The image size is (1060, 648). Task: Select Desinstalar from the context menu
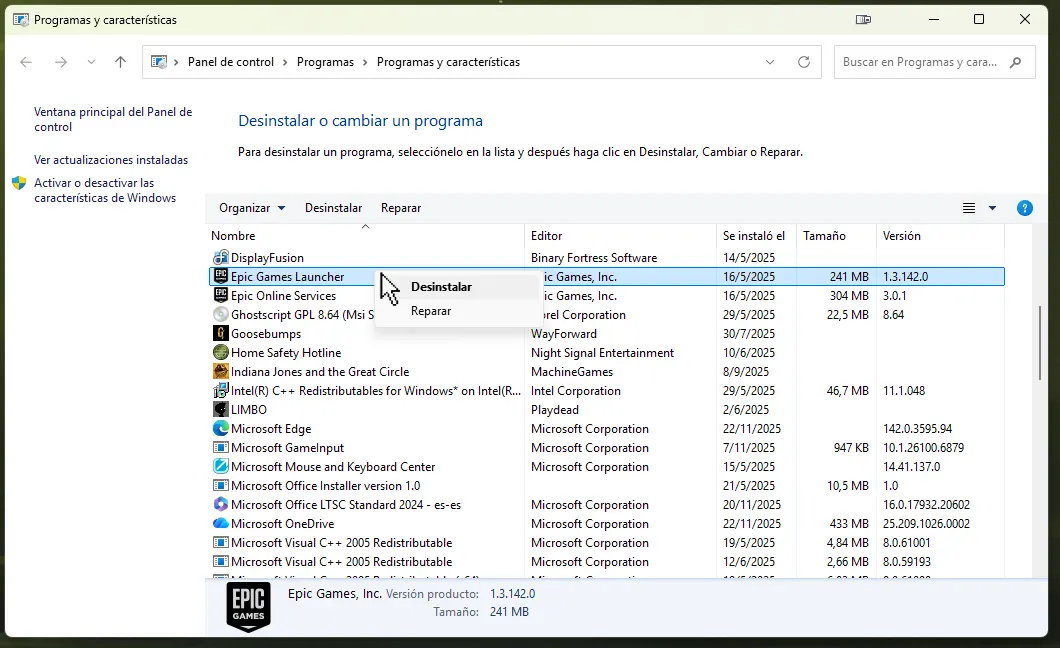(441, 287)
